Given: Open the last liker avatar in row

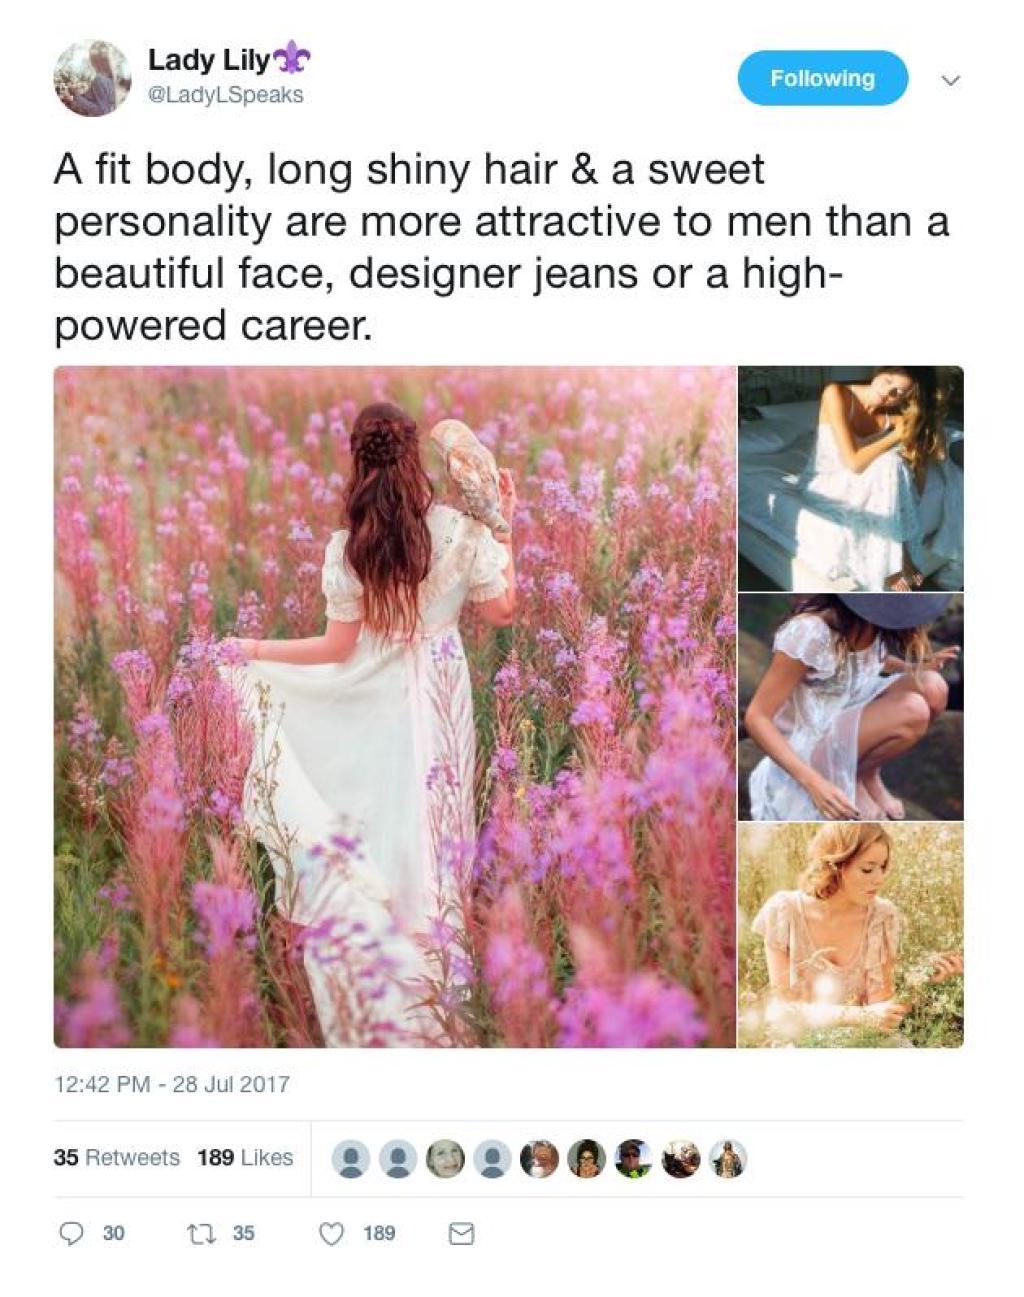Looking at the screenshot, I should tap(727, 1158).
